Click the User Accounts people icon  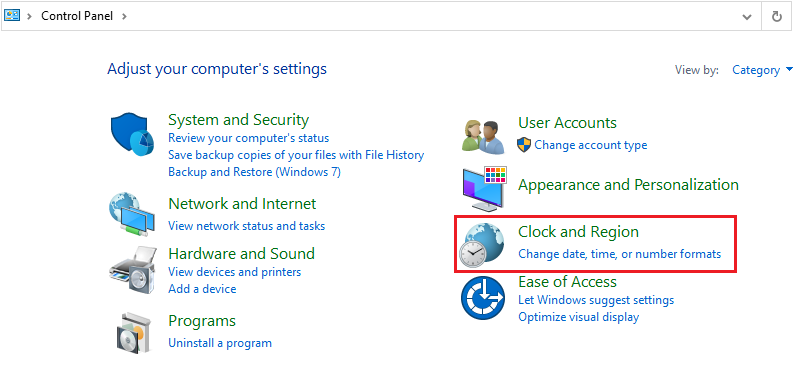click(x=483, y=136)
